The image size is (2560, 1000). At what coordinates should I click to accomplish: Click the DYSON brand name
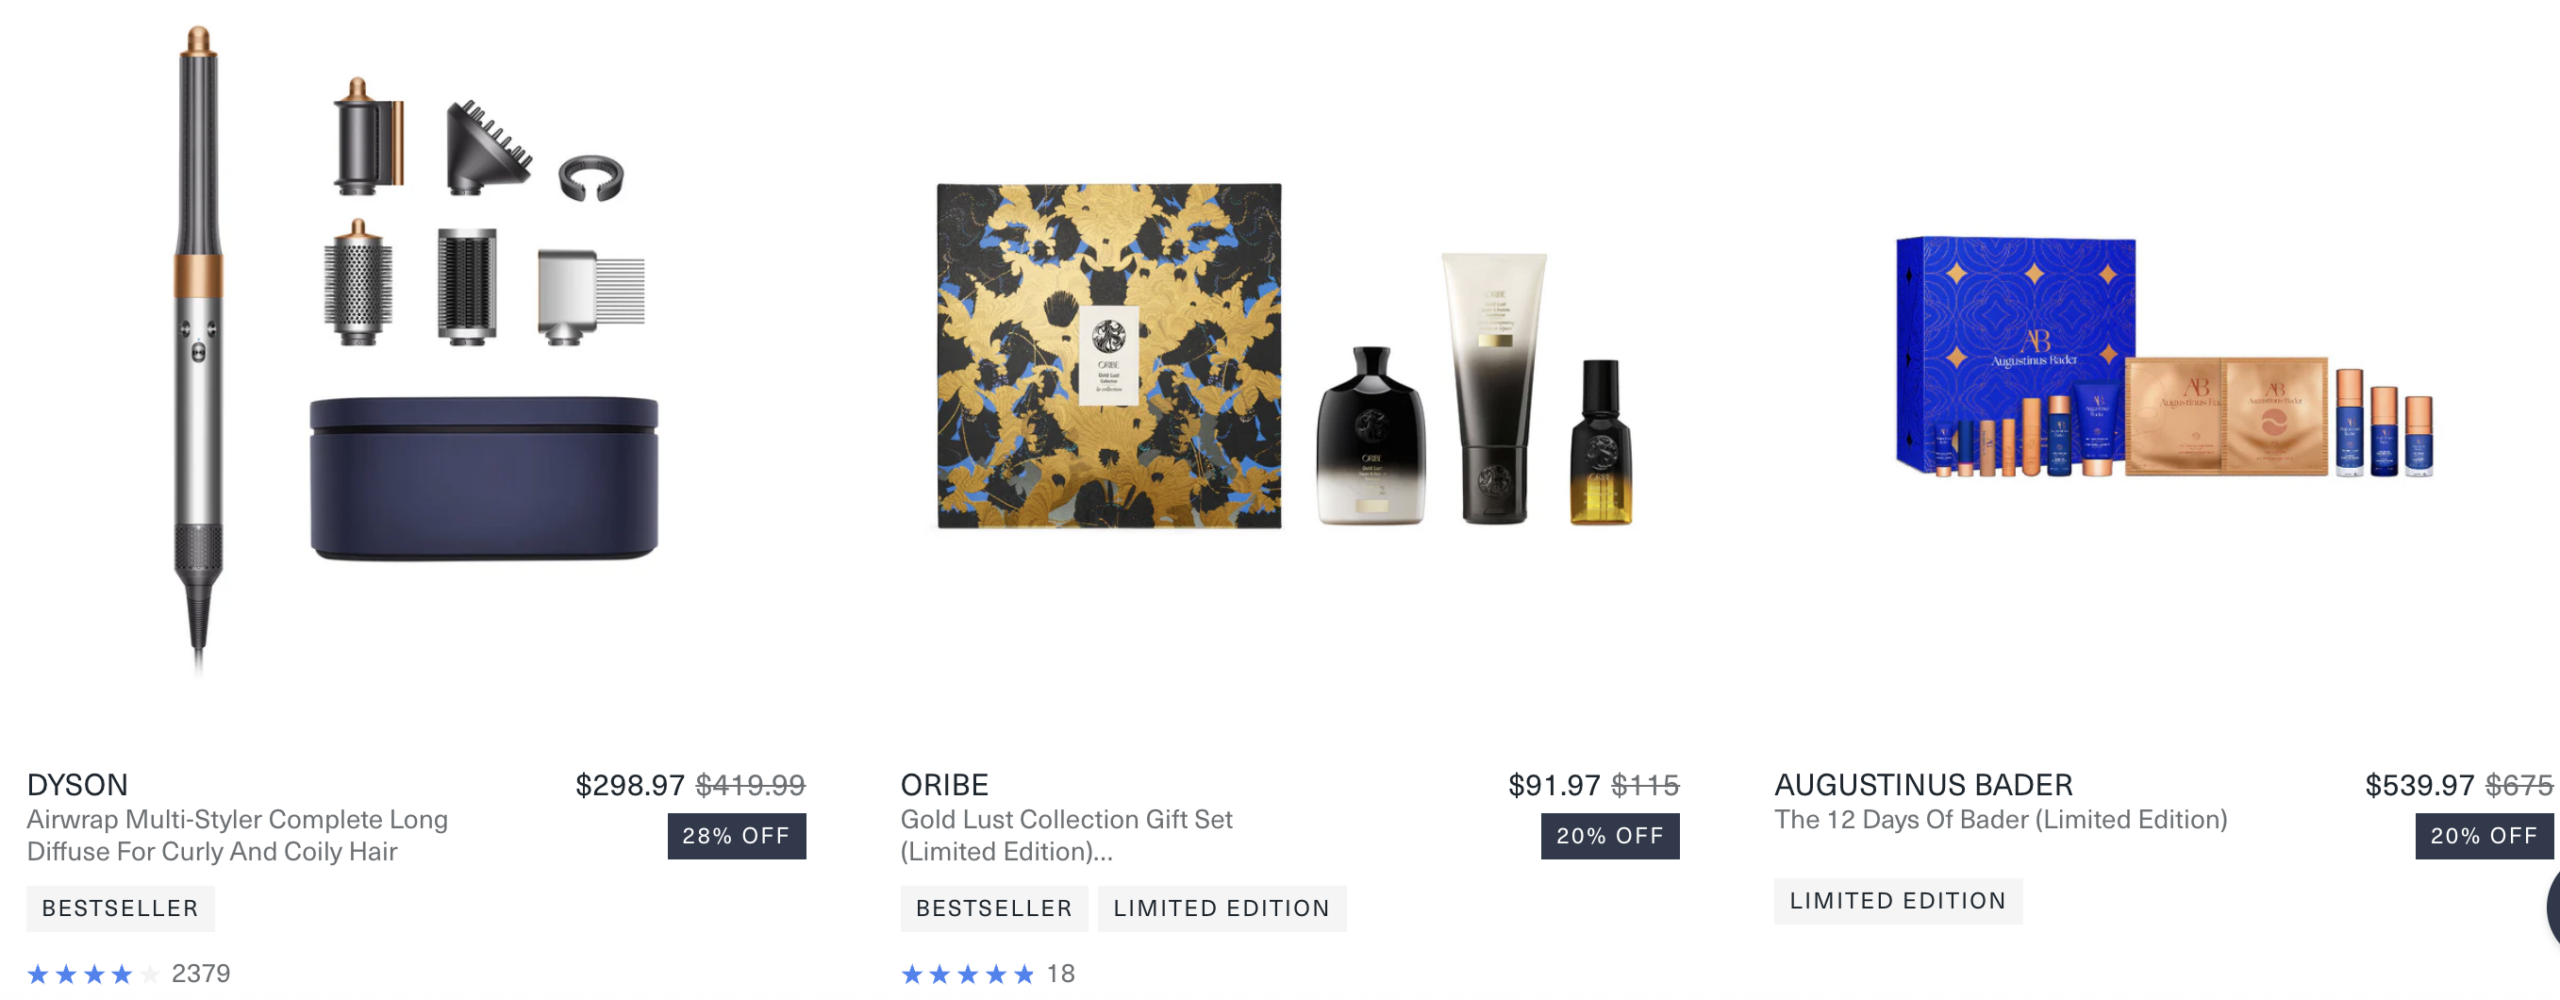(77, 785)
